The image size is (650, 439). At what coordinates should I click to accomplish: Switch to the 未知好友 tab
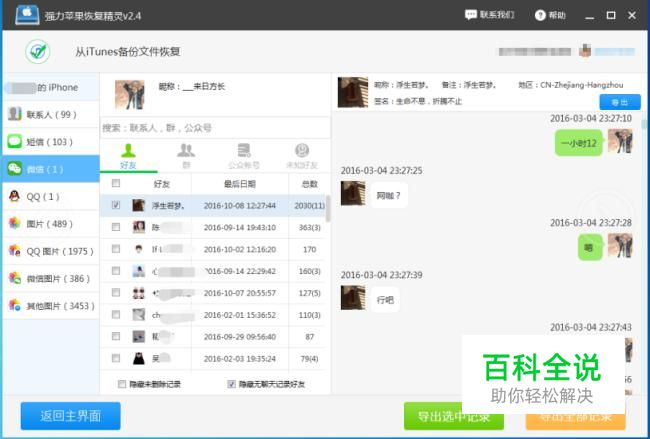click(302, 156)
